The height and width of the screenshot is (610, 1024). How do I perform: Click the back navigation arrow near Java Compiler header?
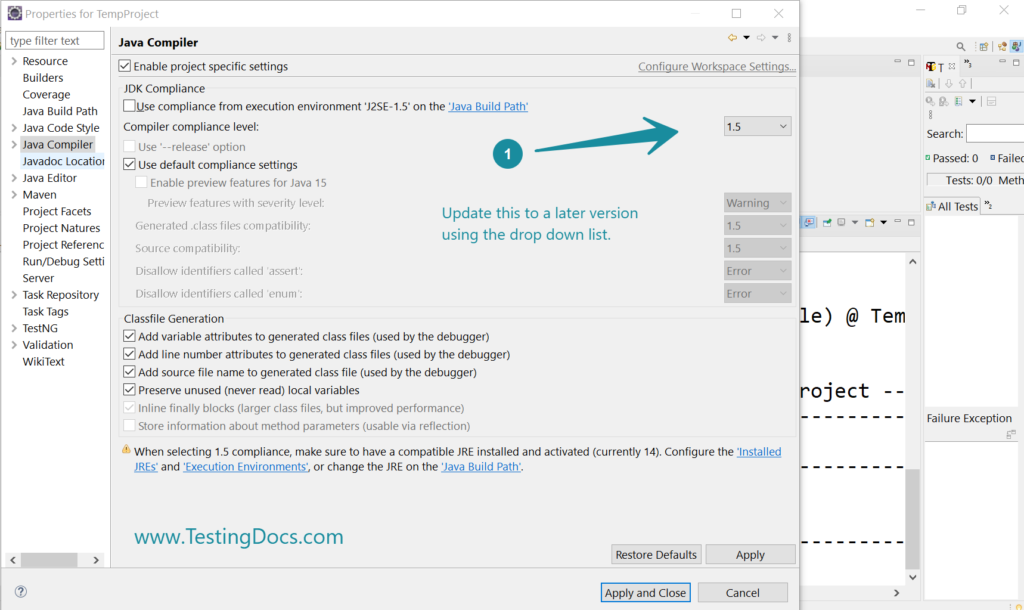pos(732,37)
